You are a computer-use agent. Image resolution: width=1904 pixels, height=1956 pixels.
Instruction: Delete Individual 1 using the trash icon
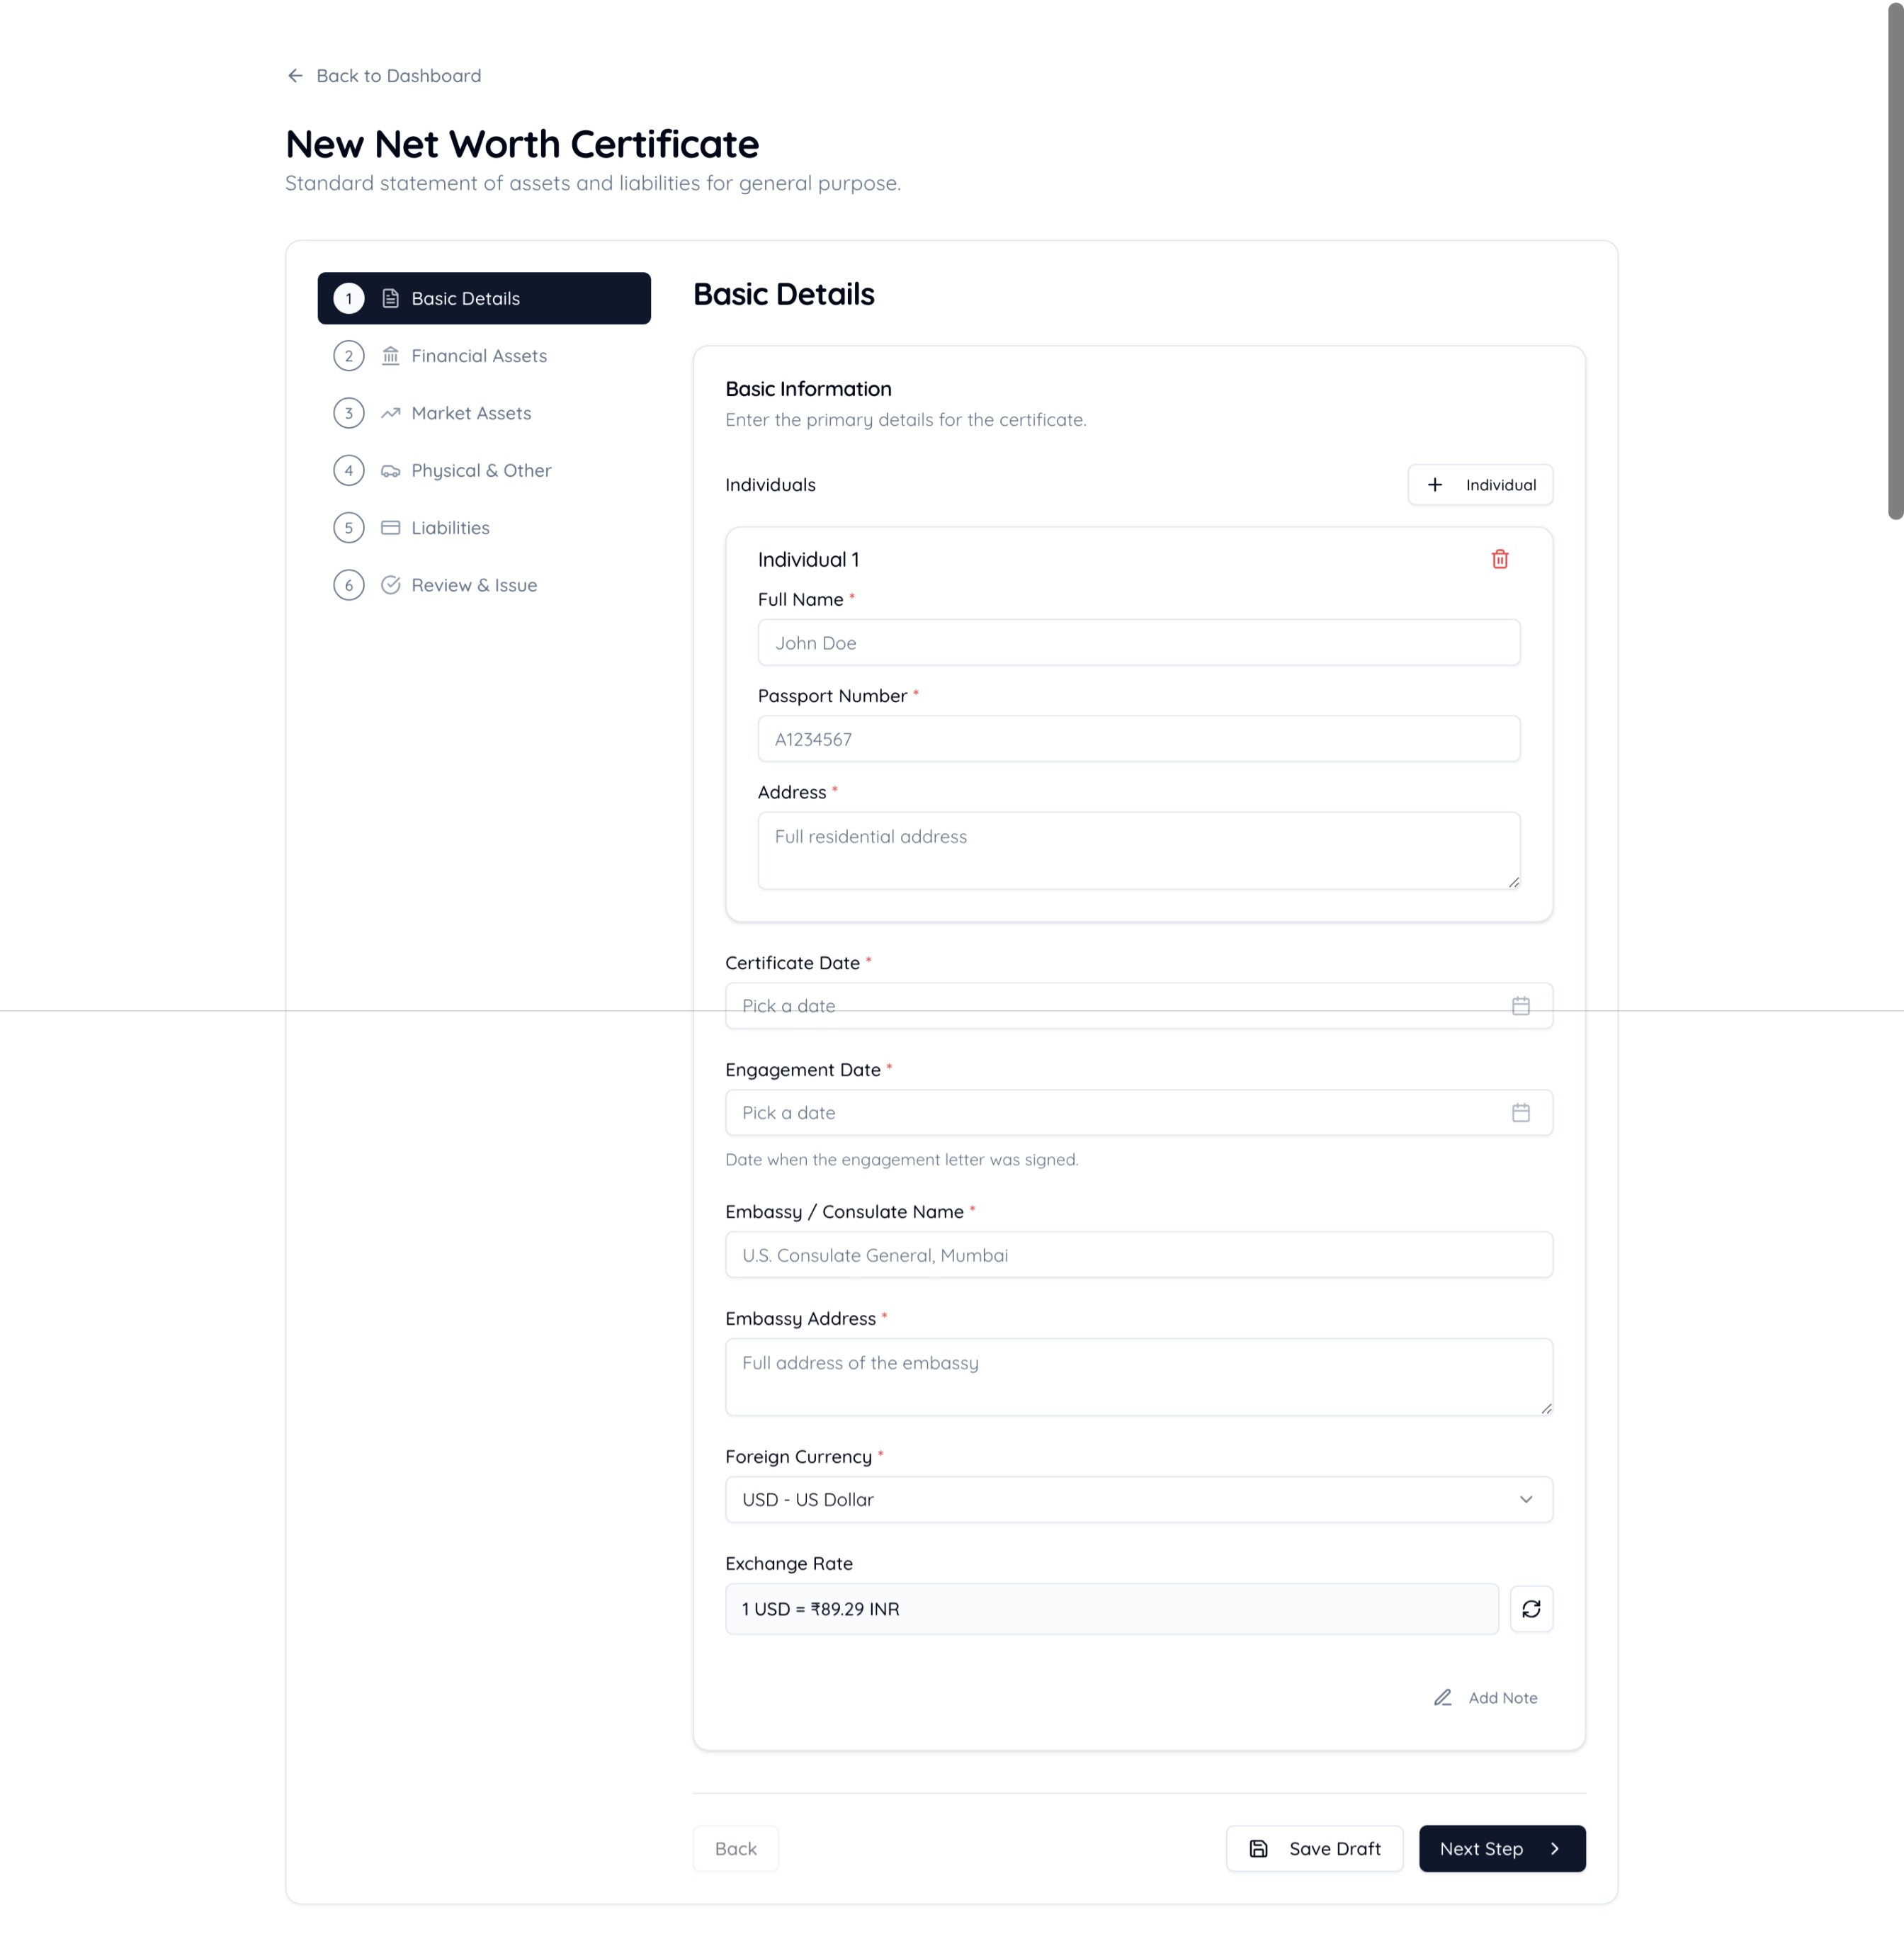click(1499, 559)
